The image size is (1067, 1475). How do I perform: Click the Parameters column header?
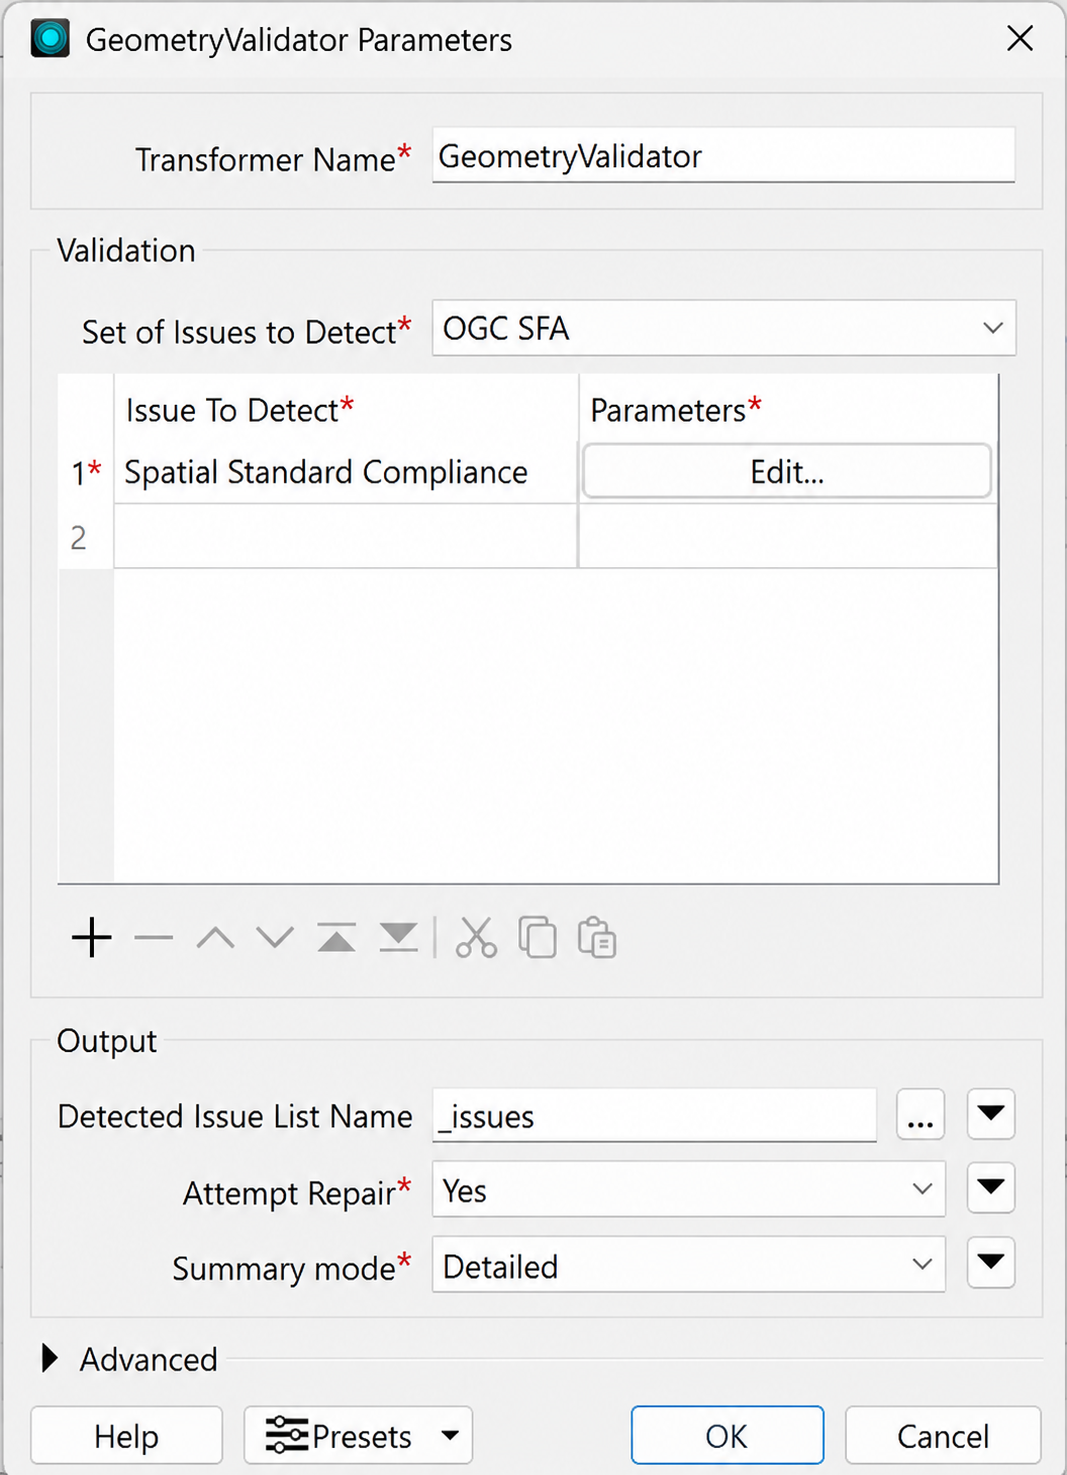pos(788,409)
